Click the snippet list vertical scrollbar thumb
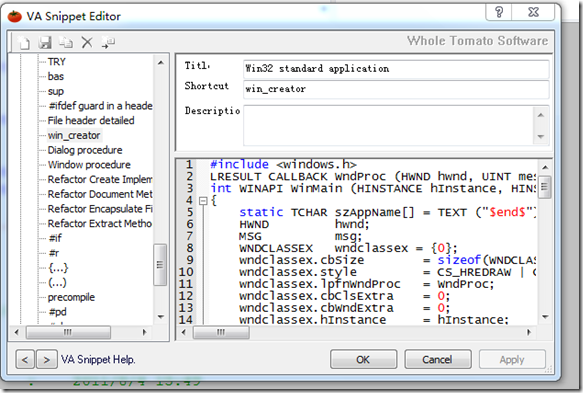The height and width of the screenshot is (393, 583). 160,264
